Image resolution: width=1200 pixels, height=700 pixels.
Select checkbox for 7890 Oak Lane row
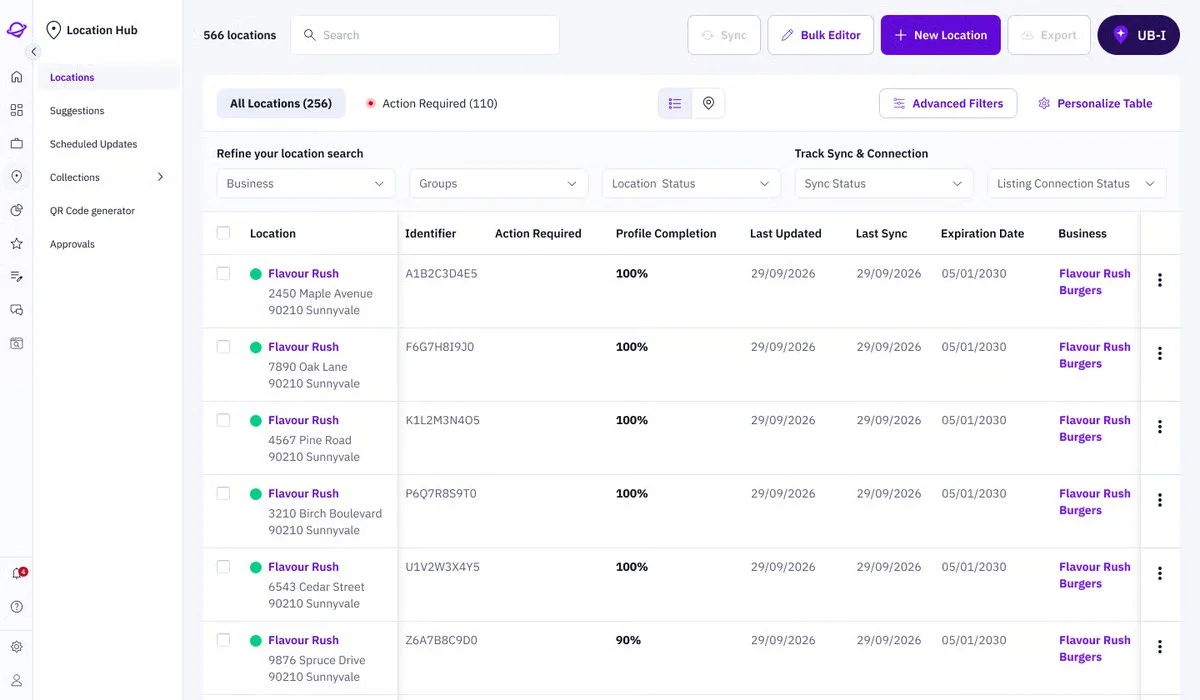[x=223, y=346]
